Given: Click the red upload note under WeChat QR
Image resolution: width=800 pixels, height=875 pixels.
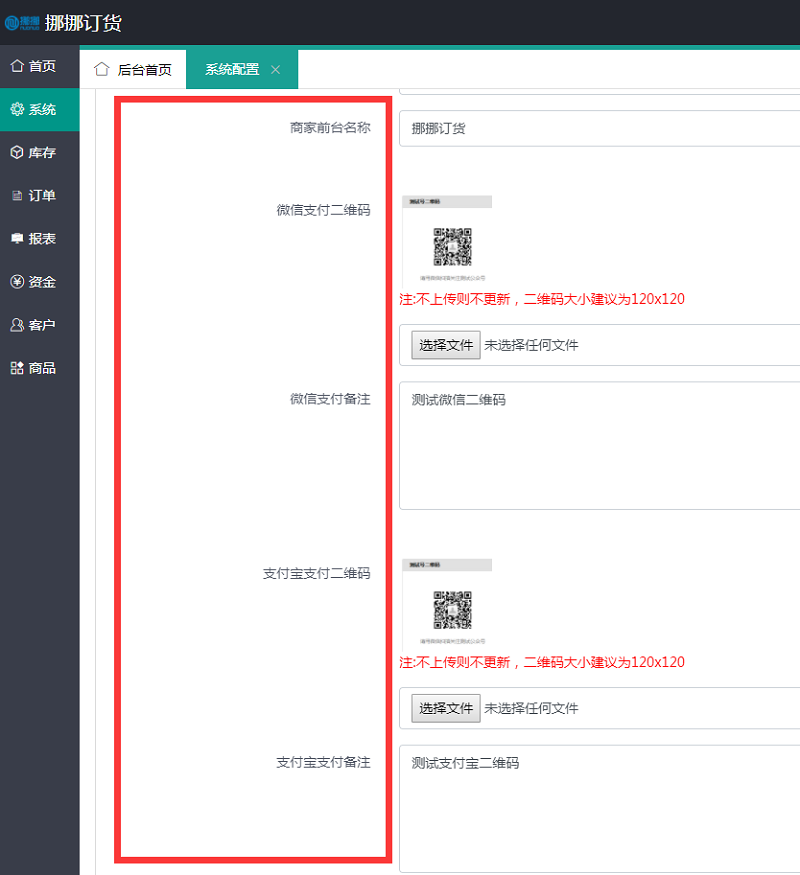Looking at the screenshot, I should [542, 299].
